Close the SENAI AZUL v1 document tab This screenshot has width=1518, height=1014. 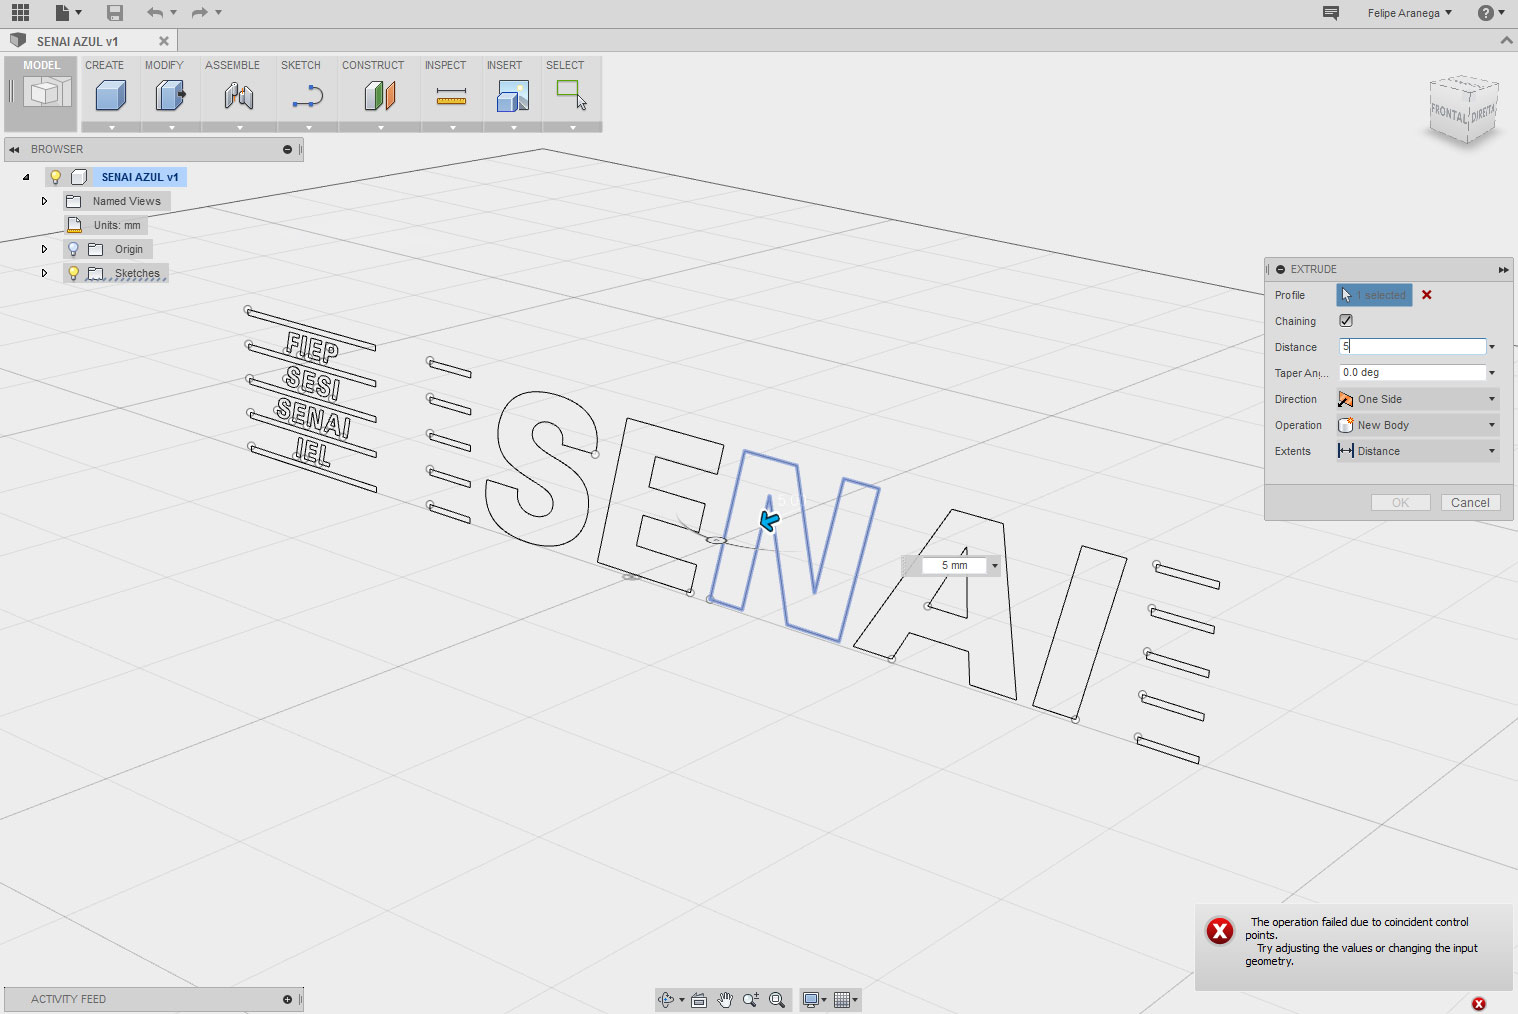click(164, 41)
